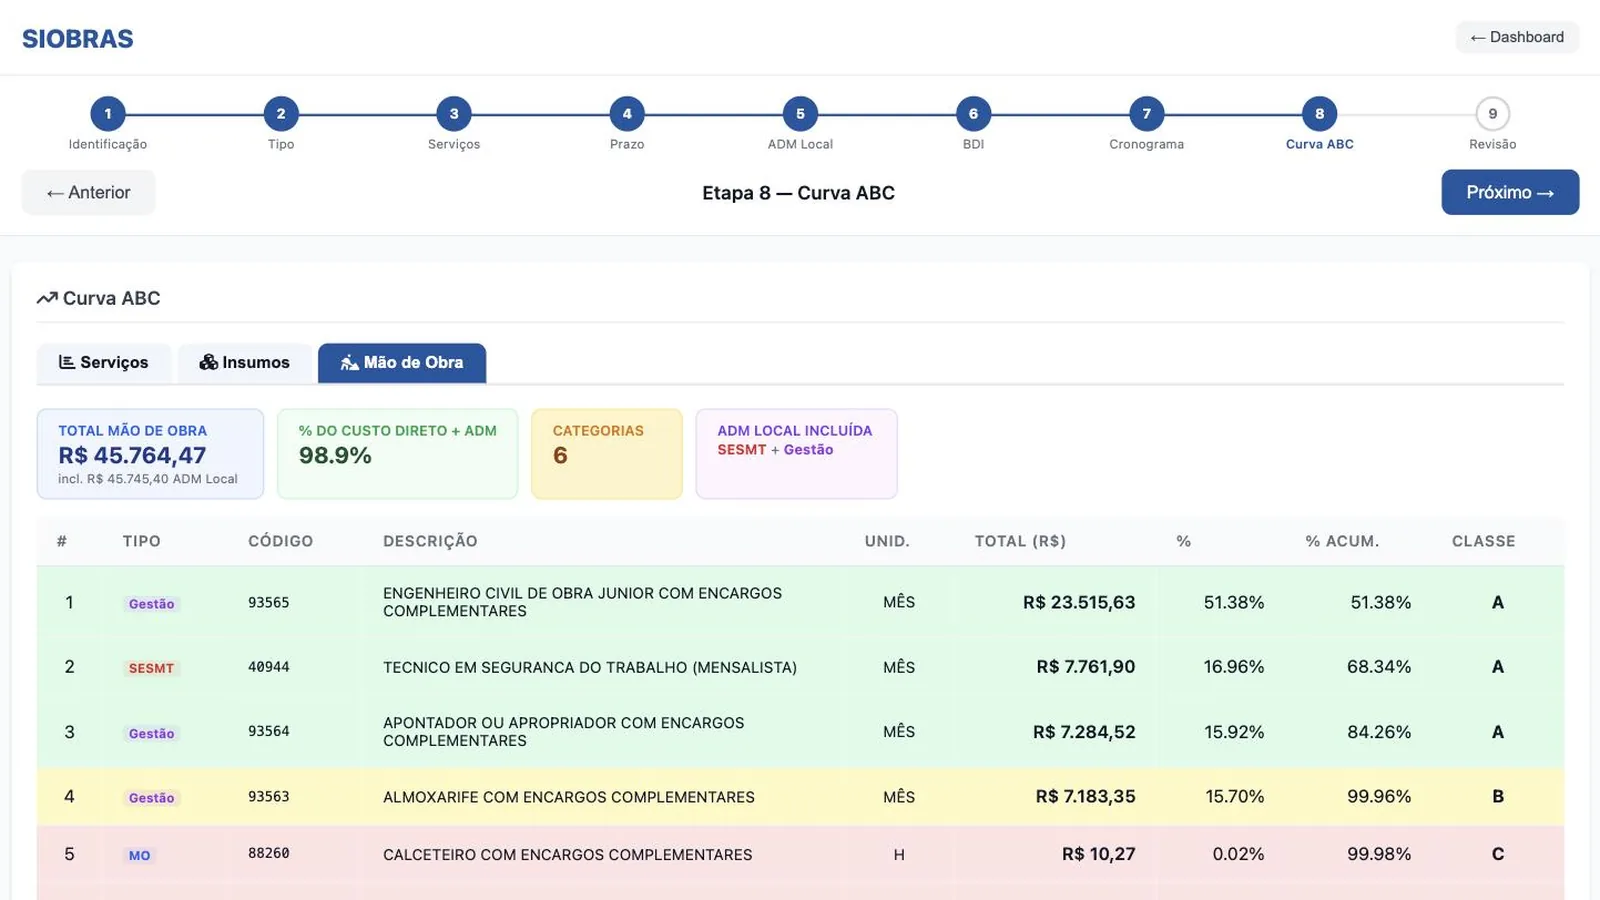Go to step 7 Cronograma circle

pos(1147,114)
